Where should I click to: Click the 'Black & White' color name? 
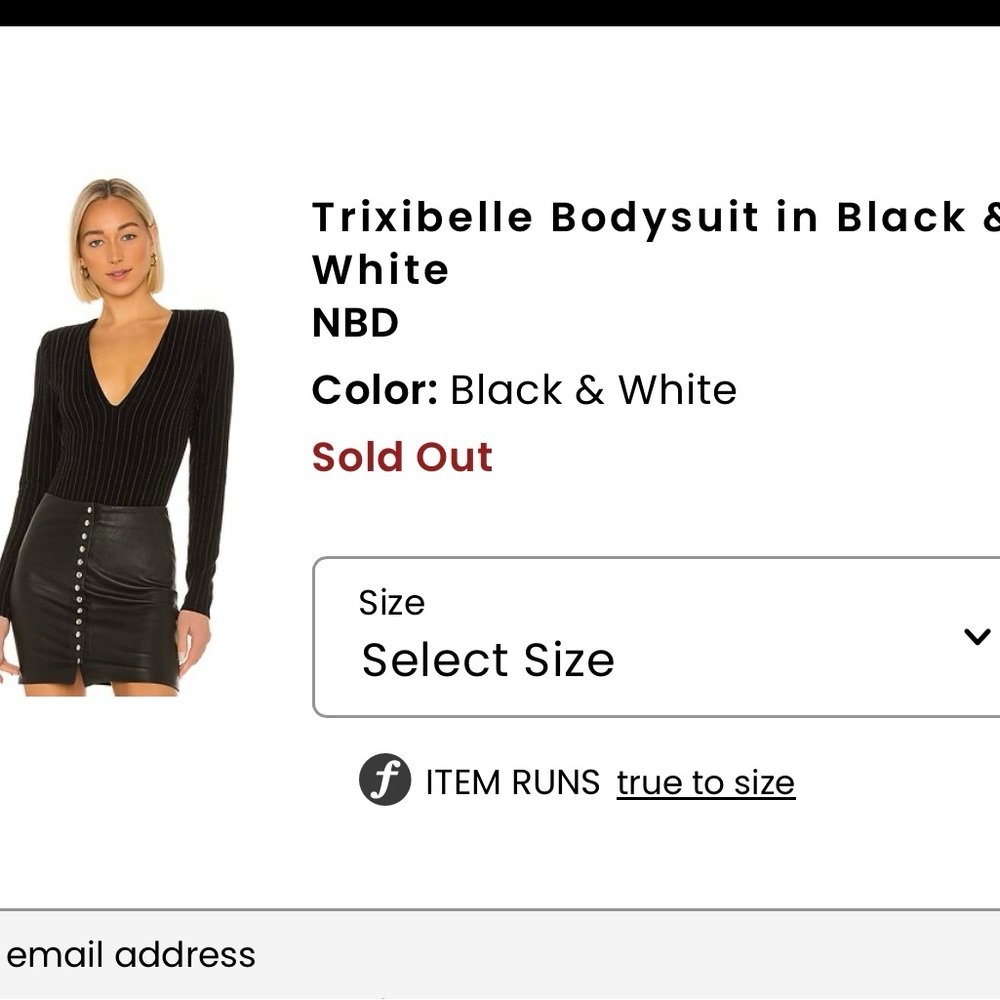pyautogui.click(x=592, y=390)
